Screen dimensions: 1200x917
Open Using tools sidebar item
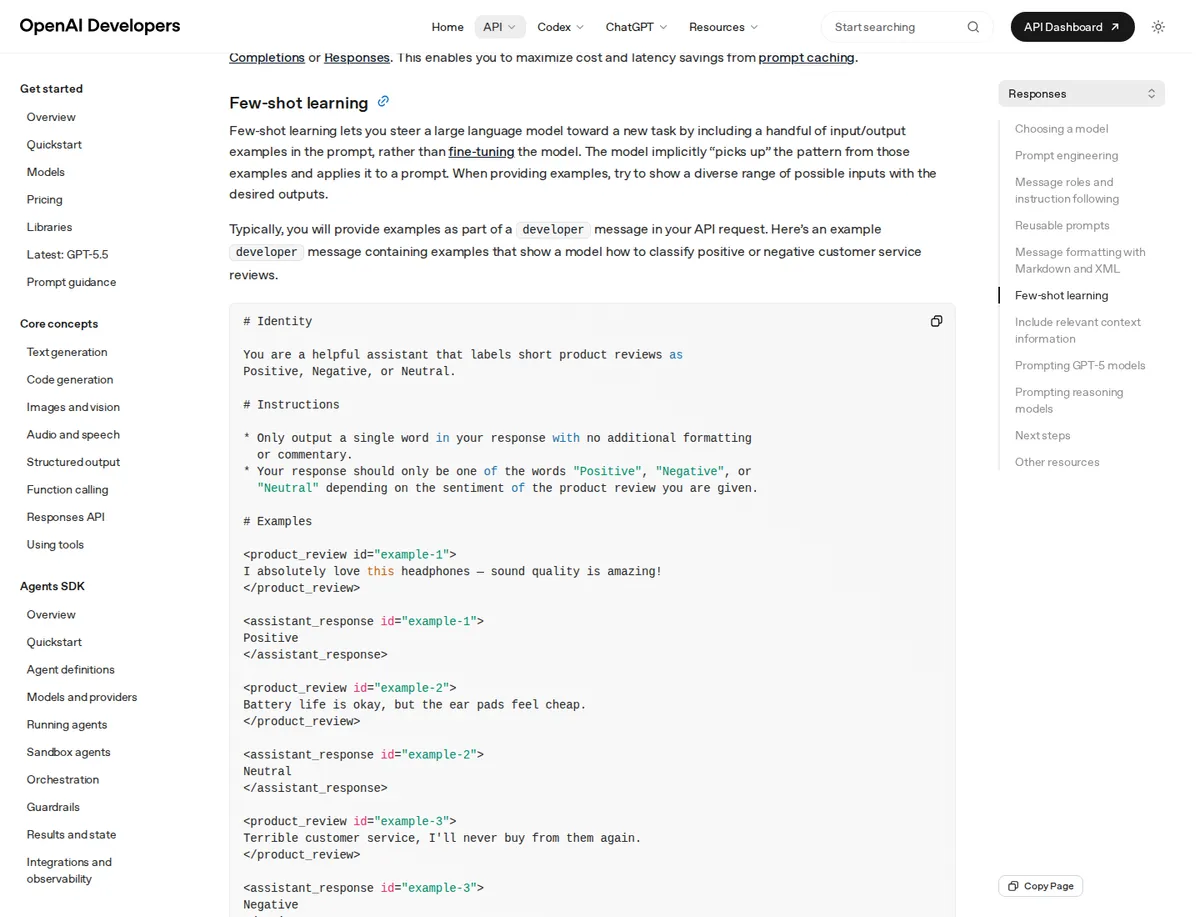pyautogui.click(x=55, y=544)
